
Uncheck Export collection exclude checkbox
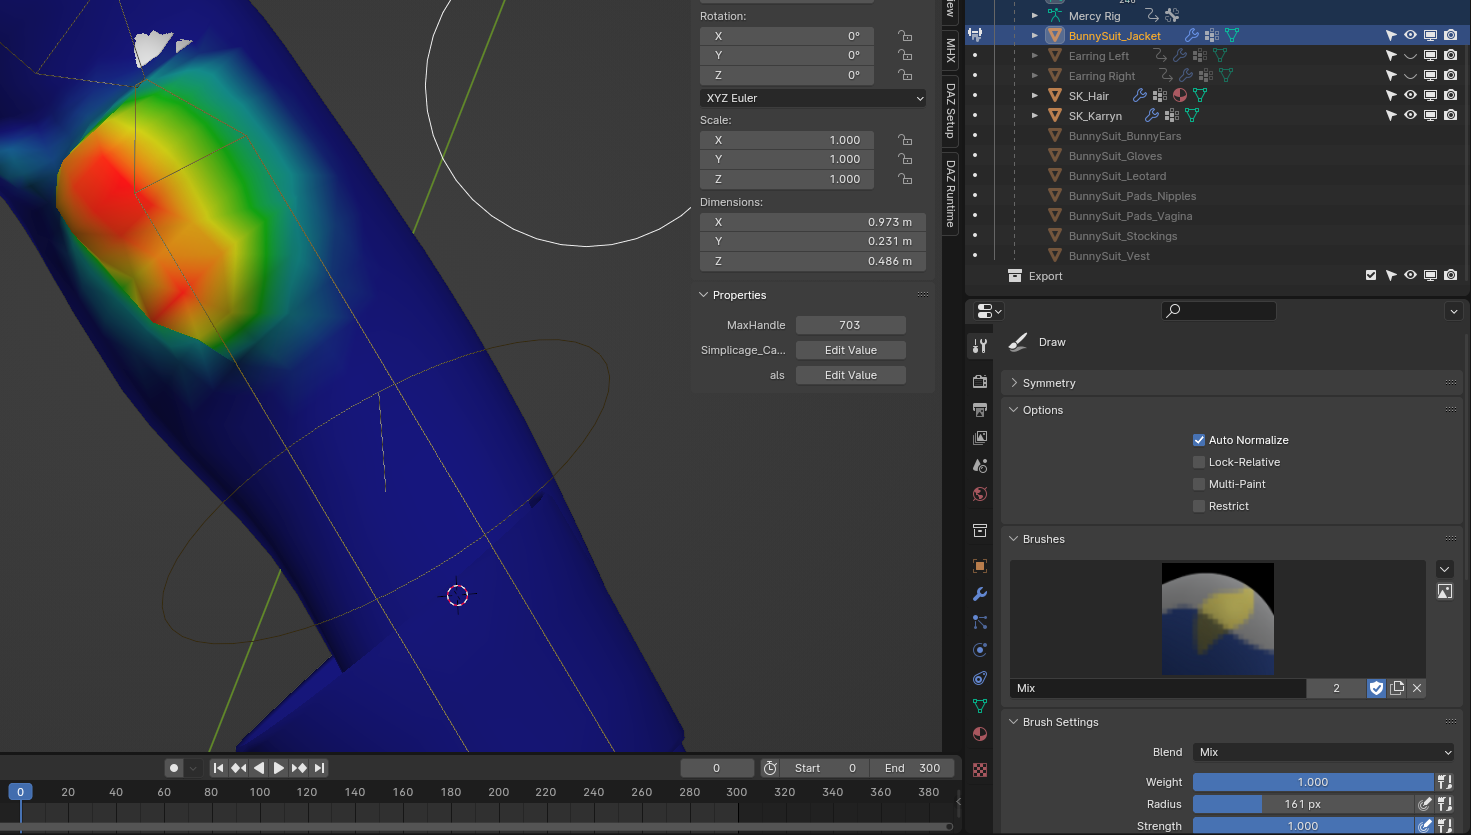[1371, 275]
